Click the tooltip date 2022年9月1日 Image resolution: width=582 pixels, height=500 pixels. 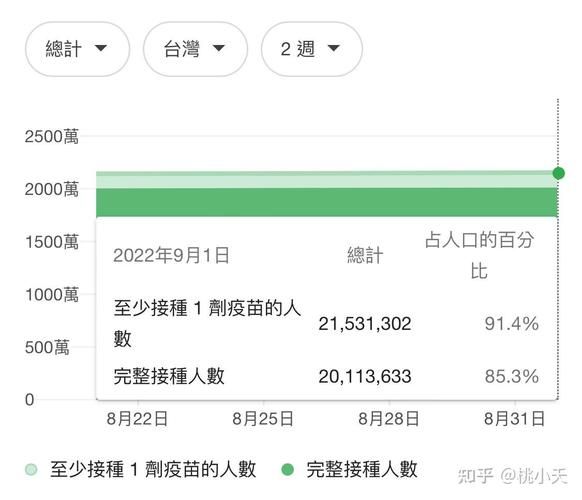coord(171,255)
